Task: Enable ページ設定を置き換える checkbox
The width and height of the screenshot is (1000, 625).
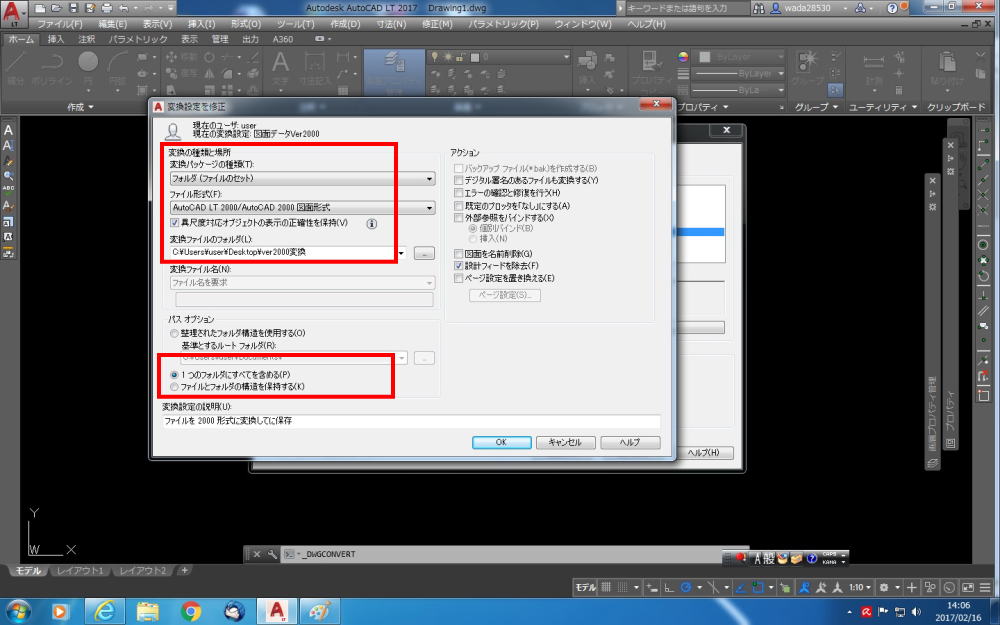Action: [458, 278]
